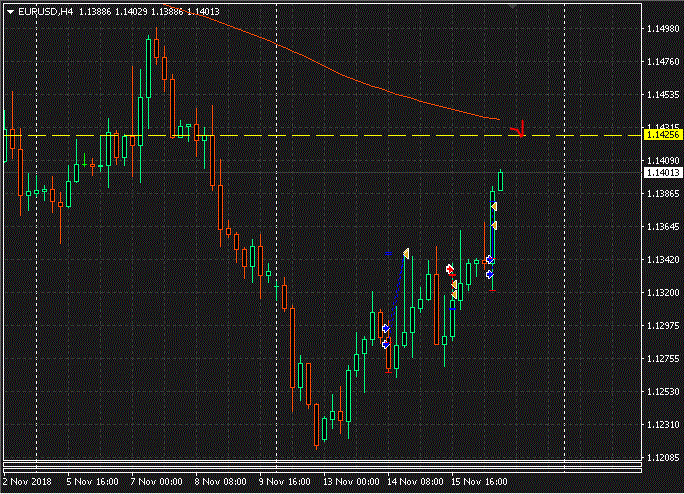Image resolution: width=684 pixels, height=494 pixels.
Task: Click the chart shift triangle on top edge
Action: point(513,5)
